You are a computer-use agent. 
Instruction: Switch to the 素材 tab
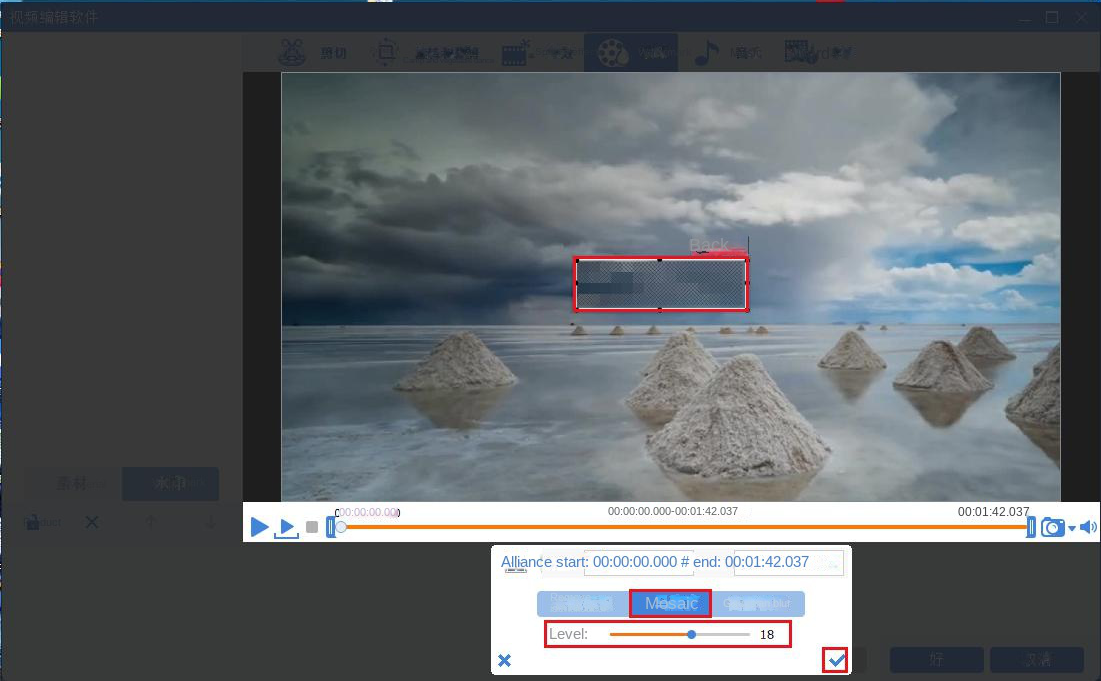click(x=68, y=484)
